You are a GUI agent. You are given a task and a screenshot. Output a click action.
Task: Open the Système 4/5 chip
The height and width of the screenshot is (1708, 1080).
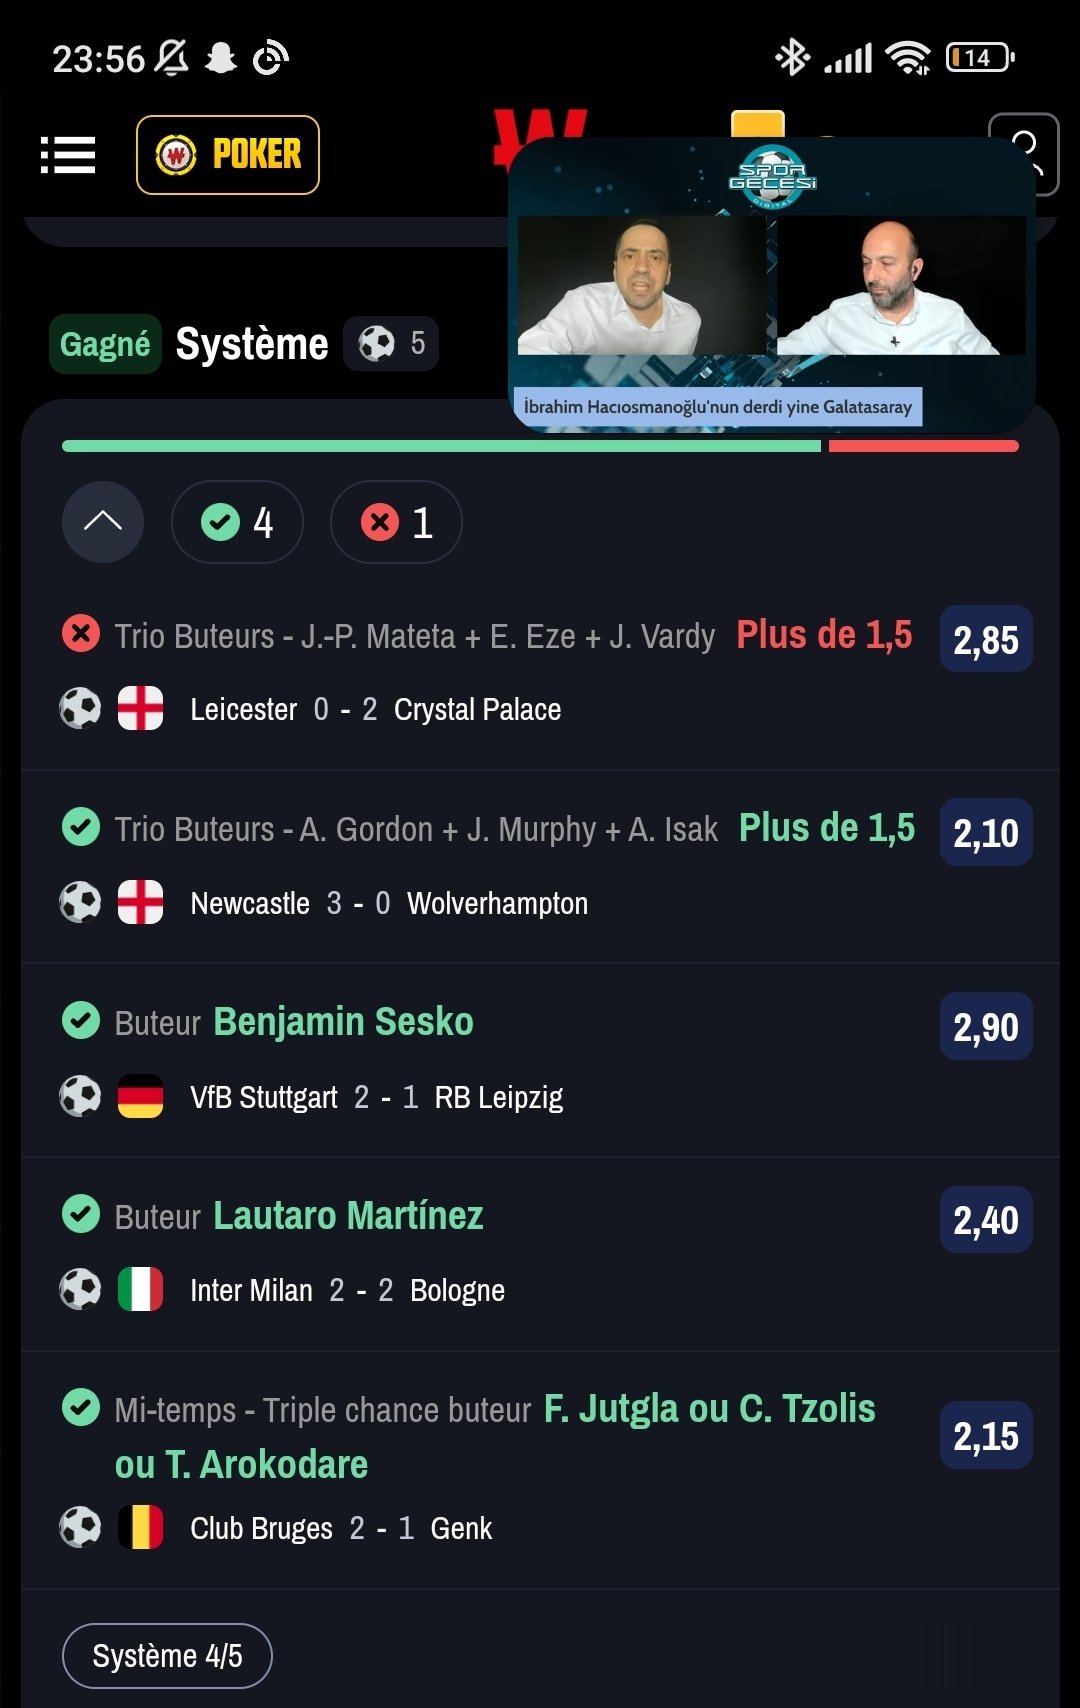(x=167, y=1656)
